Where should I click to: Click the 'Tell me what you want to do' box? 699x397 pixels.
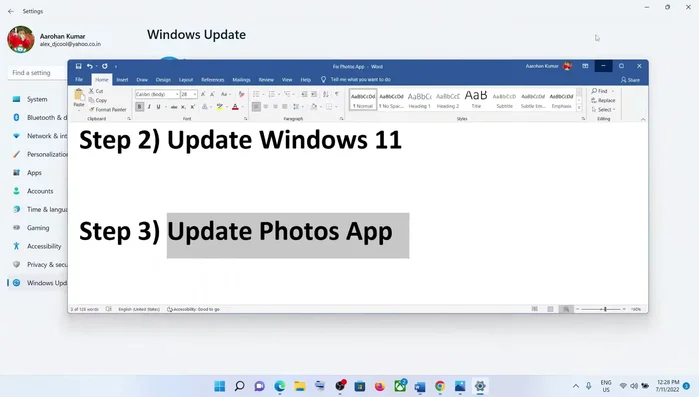pos(361,80)
